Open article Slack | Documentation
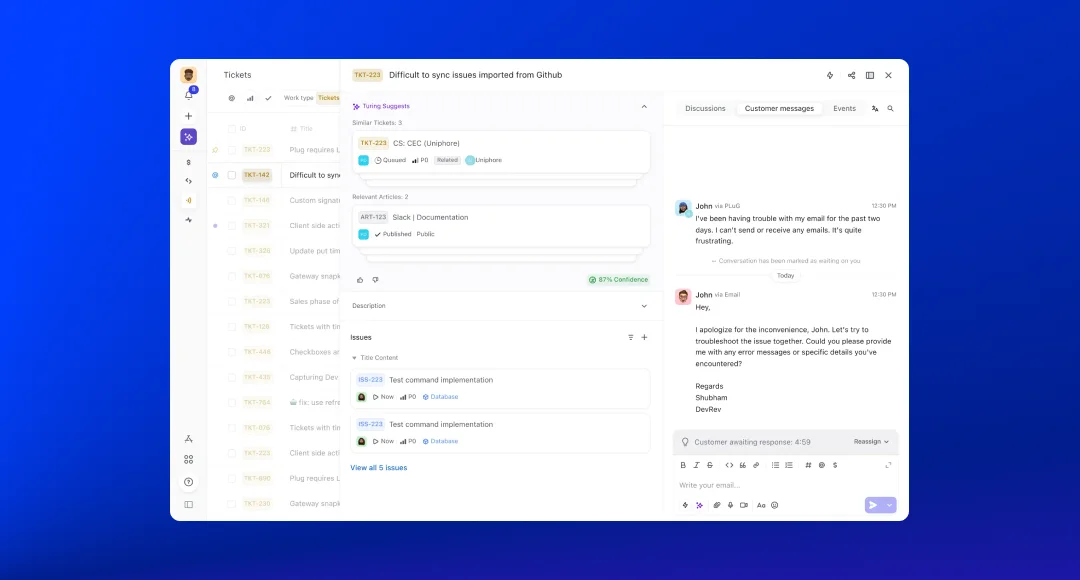Screen dimensions: 1080x580 501,225
